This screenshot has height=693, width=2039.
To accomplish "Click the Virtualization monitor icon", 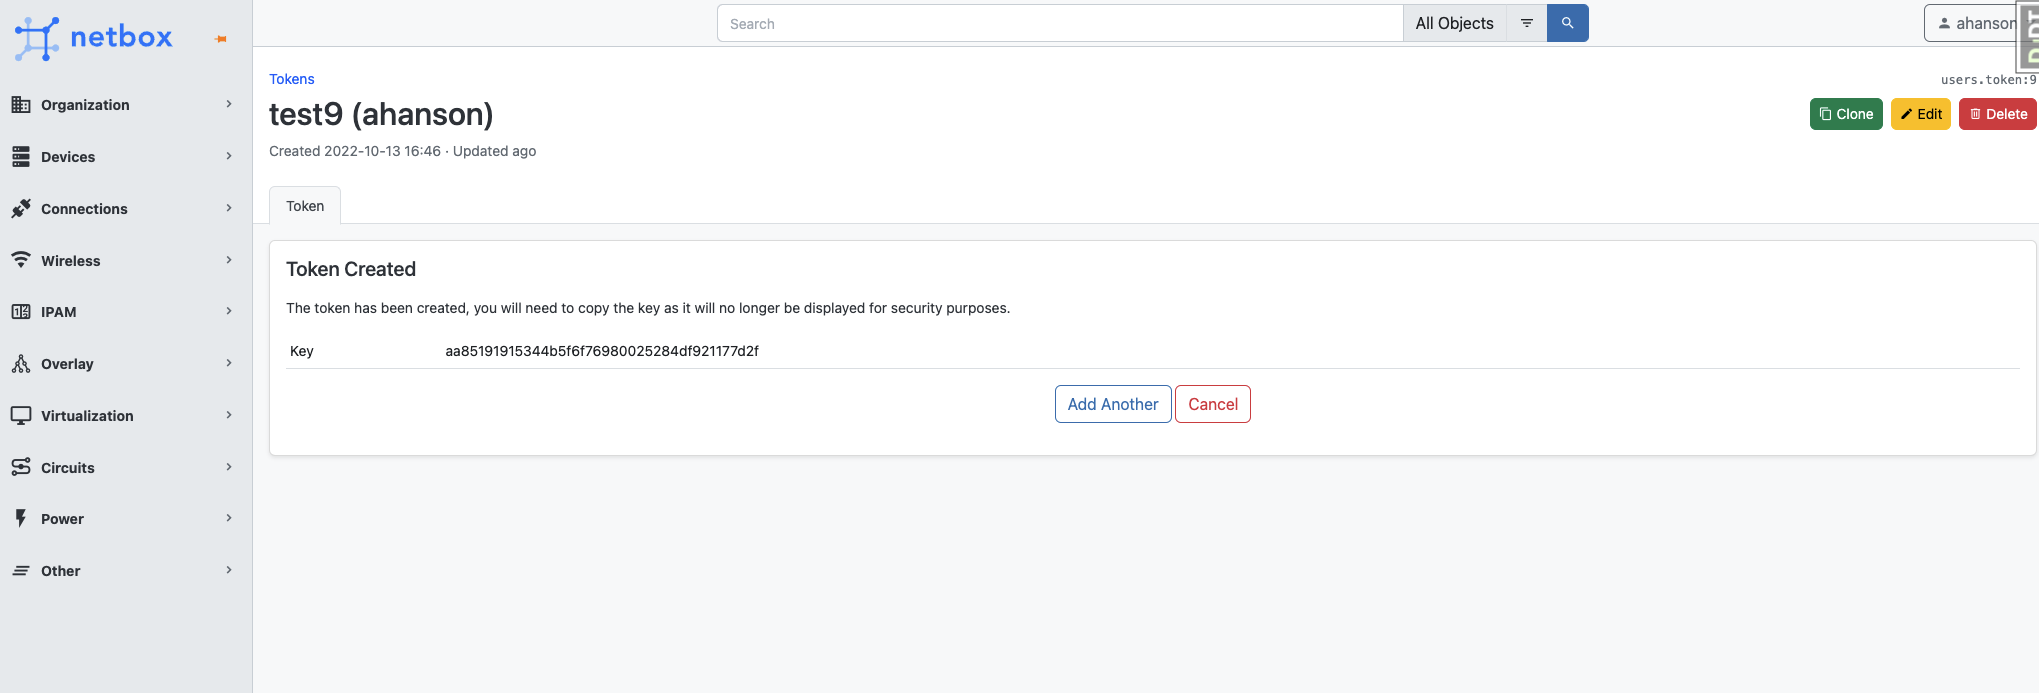I will [x=21, y=415].
